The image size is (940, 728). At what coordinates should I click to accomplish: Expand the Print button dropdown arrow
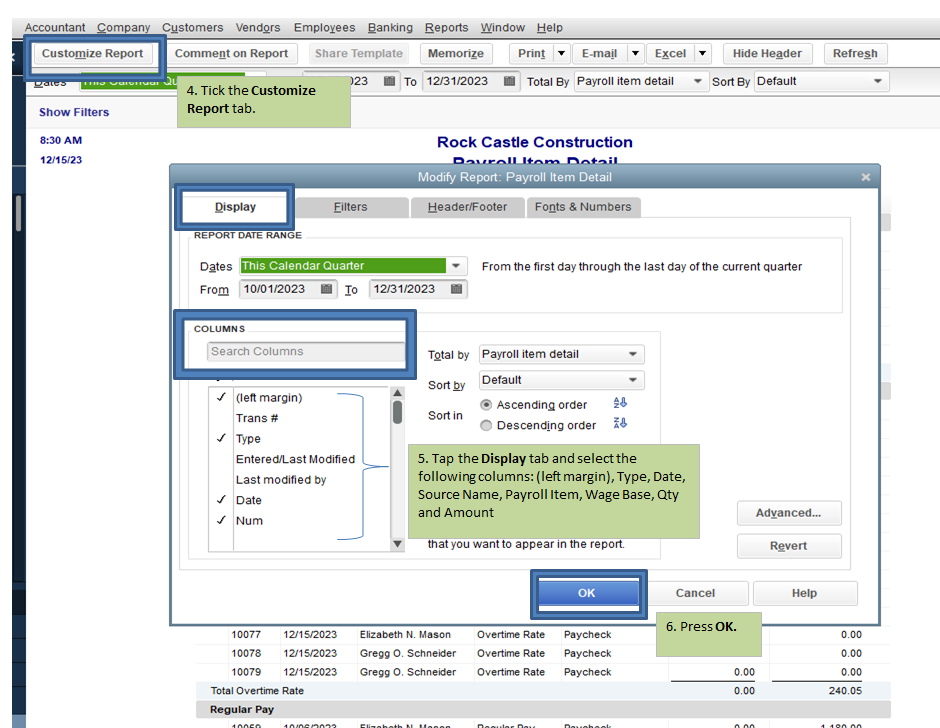pyautogui.click(x=561, y=53)
